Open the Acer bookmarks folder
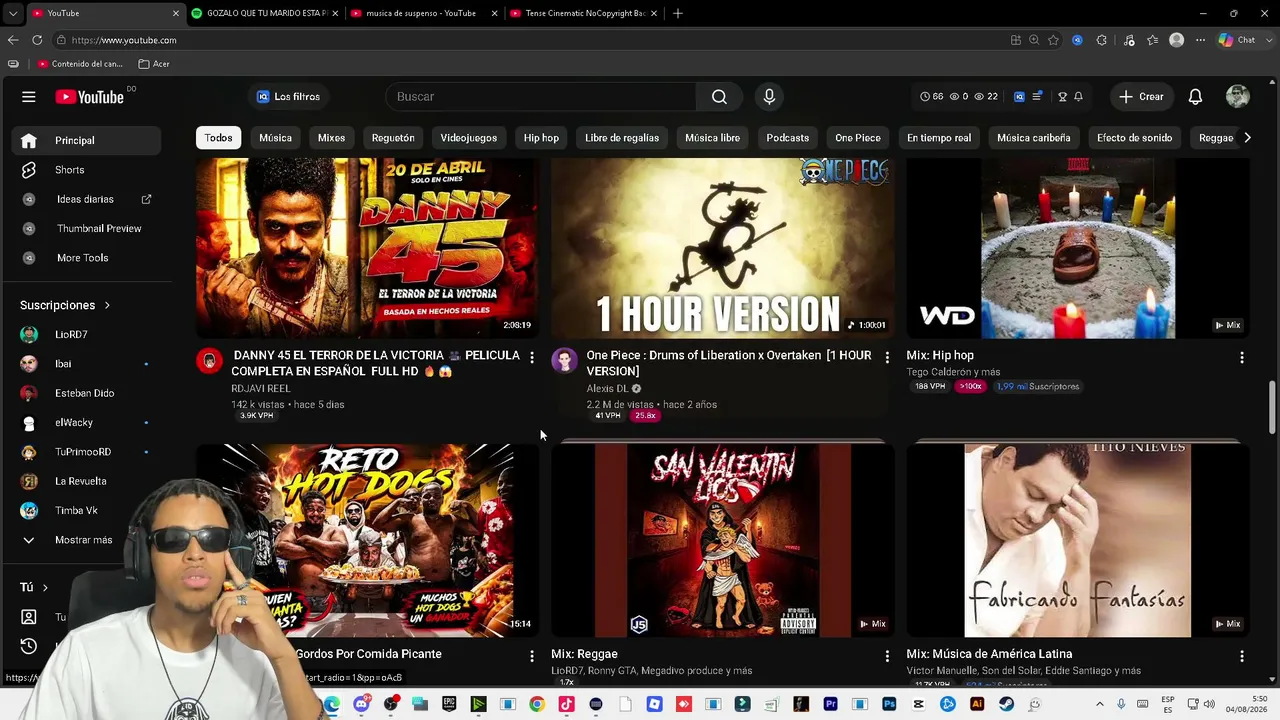Image resolution: width=1280 pixels, height=720 pixels. pyautogui.click(x=154, y=64)
